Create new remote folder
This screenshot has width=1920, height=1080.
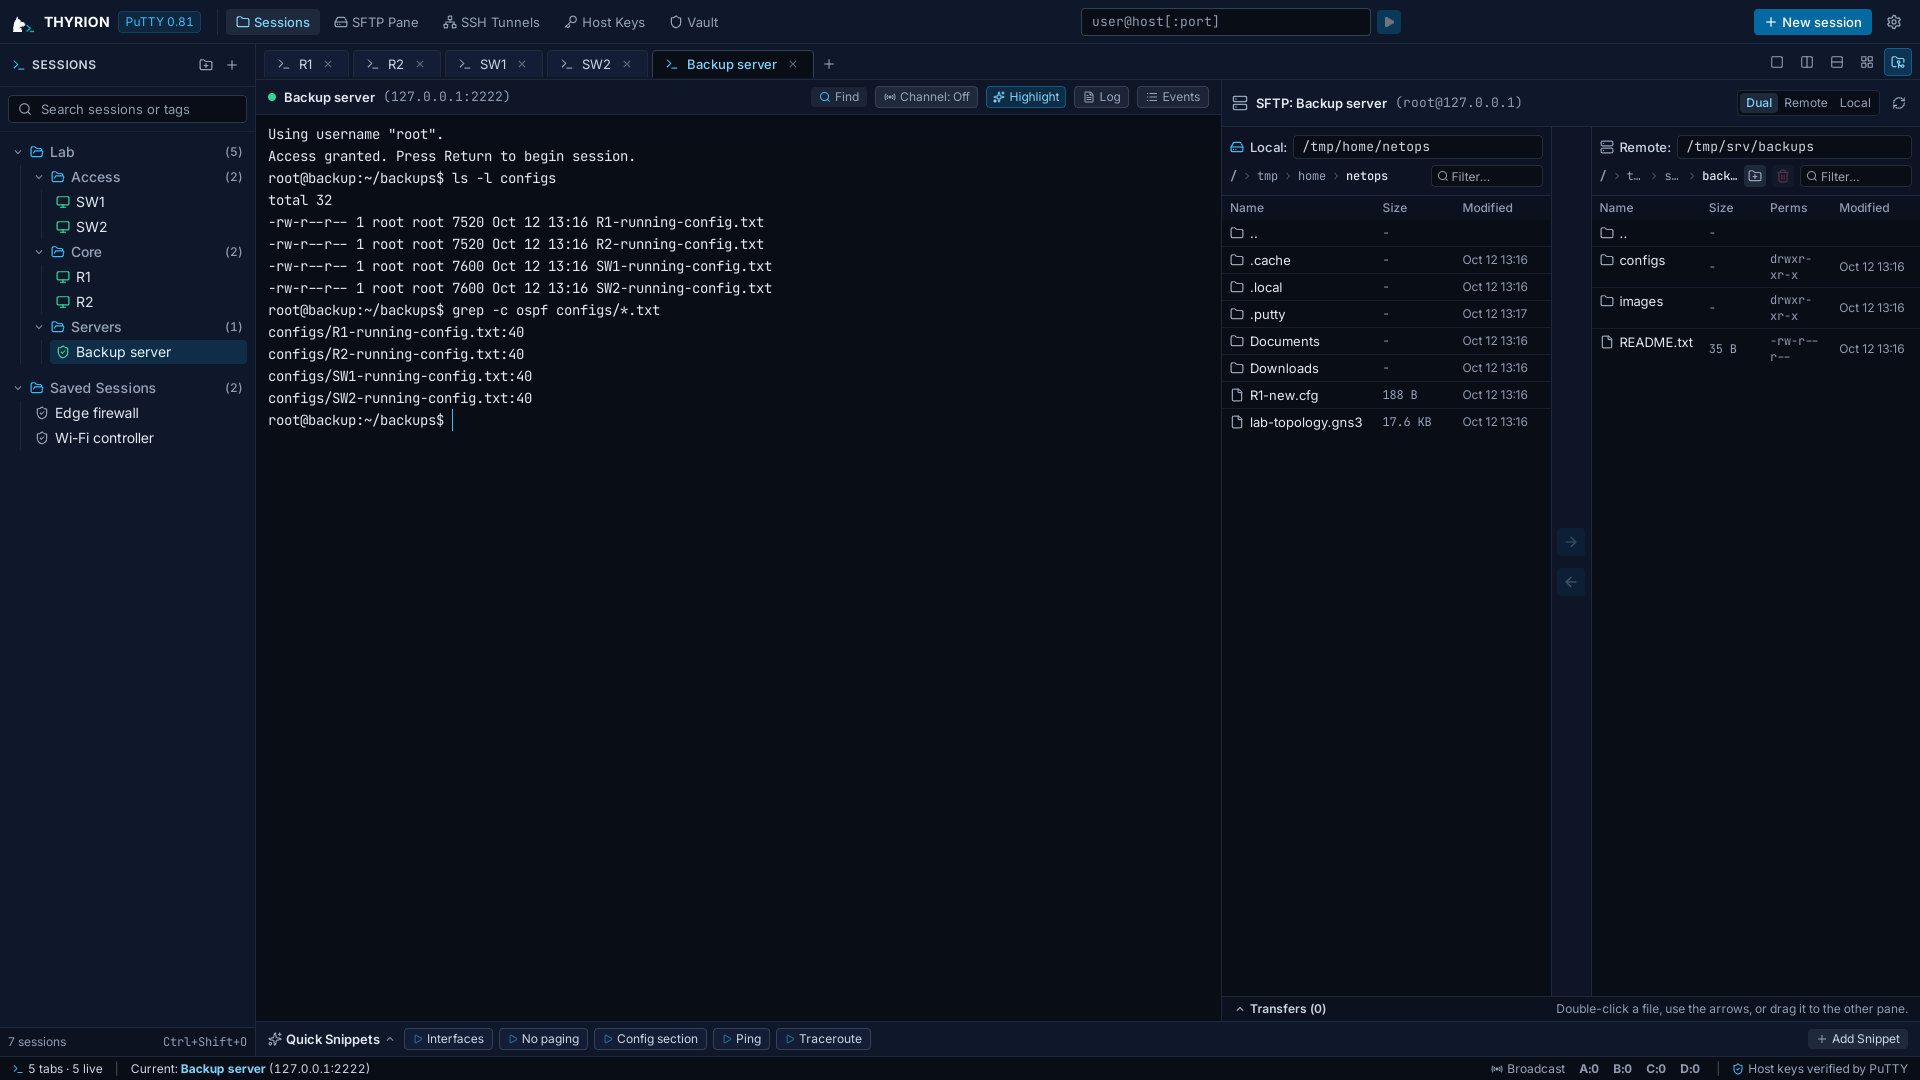click(x=1755, y=176)
